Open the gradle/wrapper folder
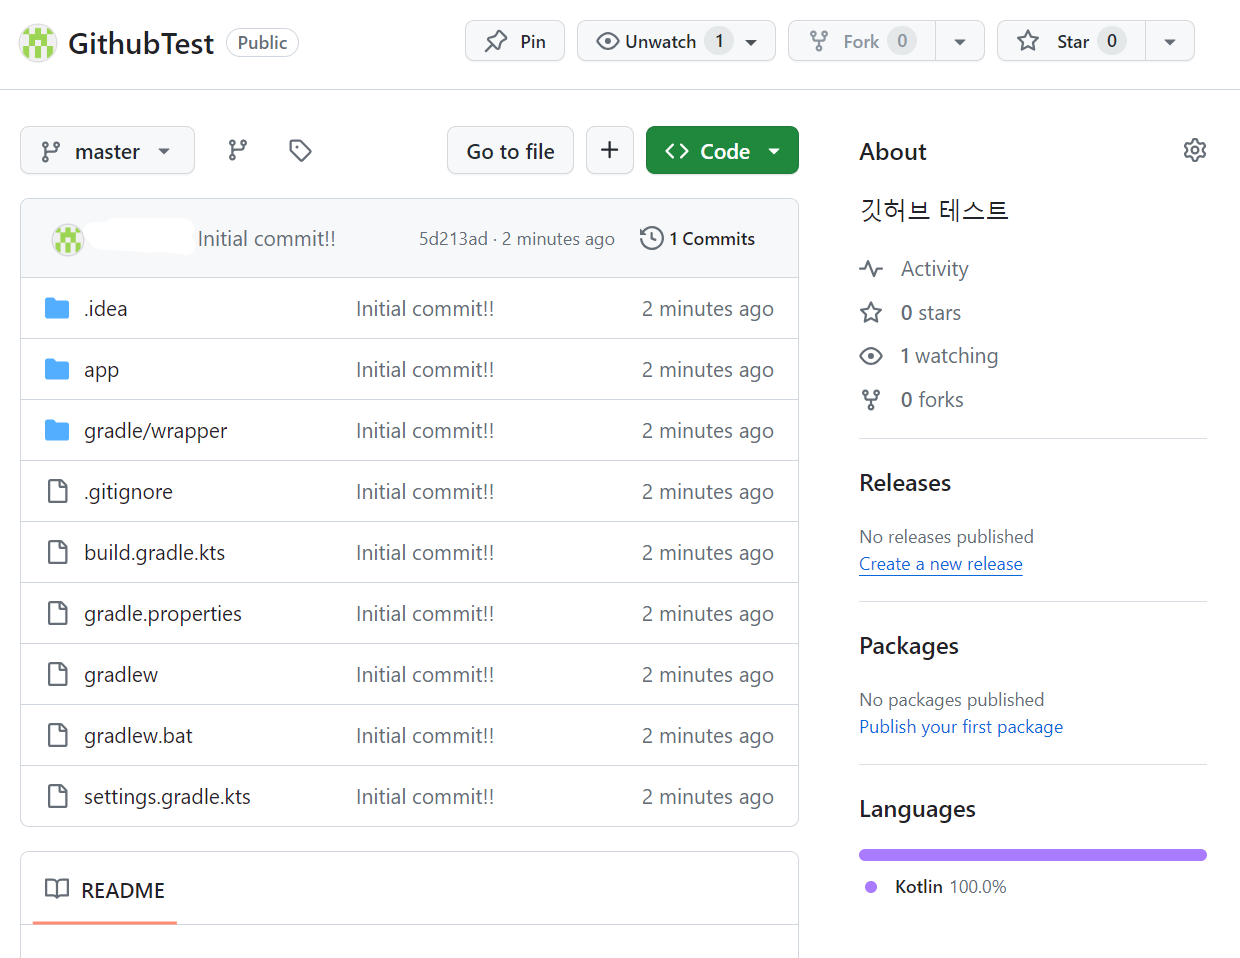This screenshot has width=1240, height=958. click(156, 431)
